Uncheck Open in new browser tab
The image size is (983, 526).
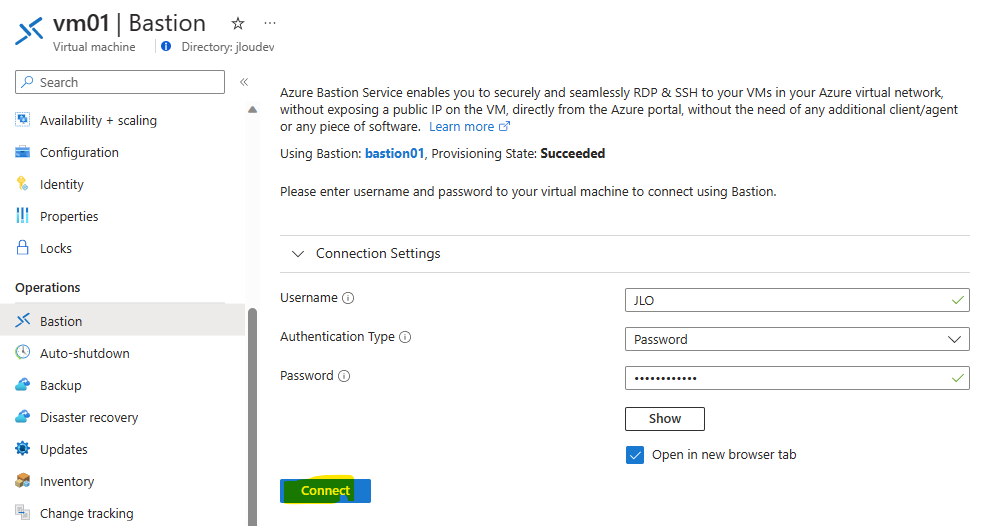(634, 455)
